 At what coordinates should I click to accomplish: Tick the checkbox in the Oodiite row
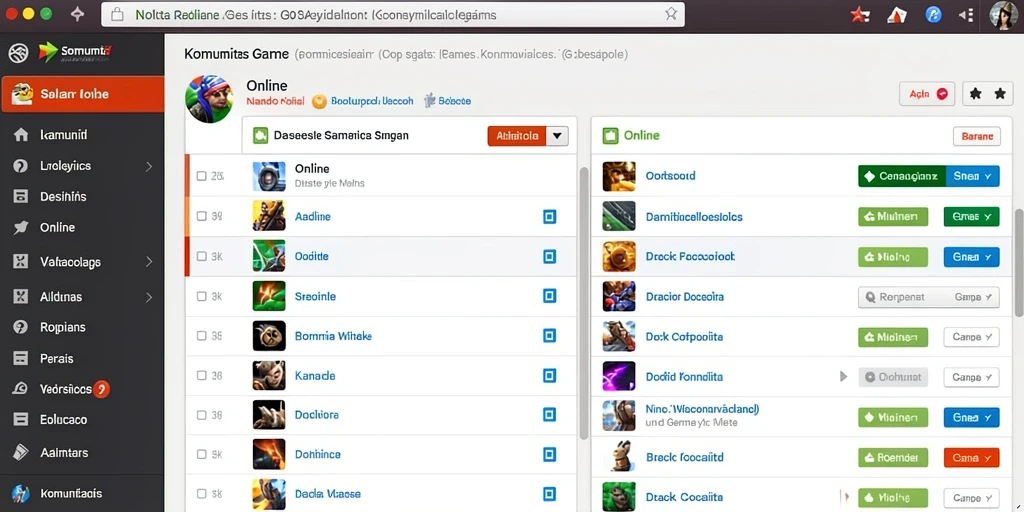pos(202,257)
